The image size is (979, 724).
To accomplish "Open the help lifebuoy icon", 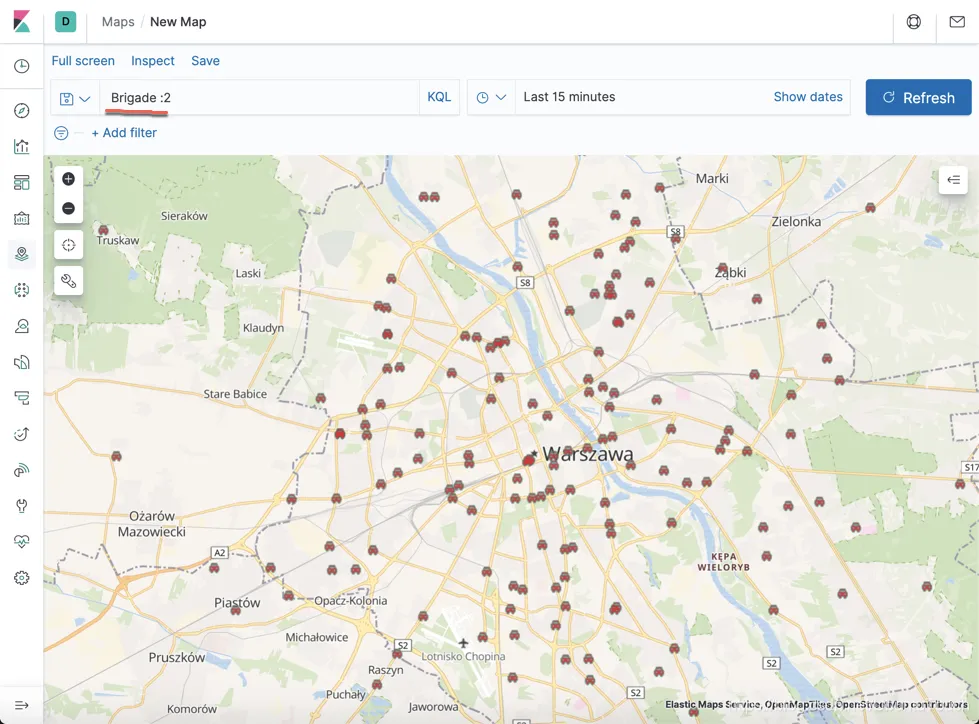I will tap(913, 22).
